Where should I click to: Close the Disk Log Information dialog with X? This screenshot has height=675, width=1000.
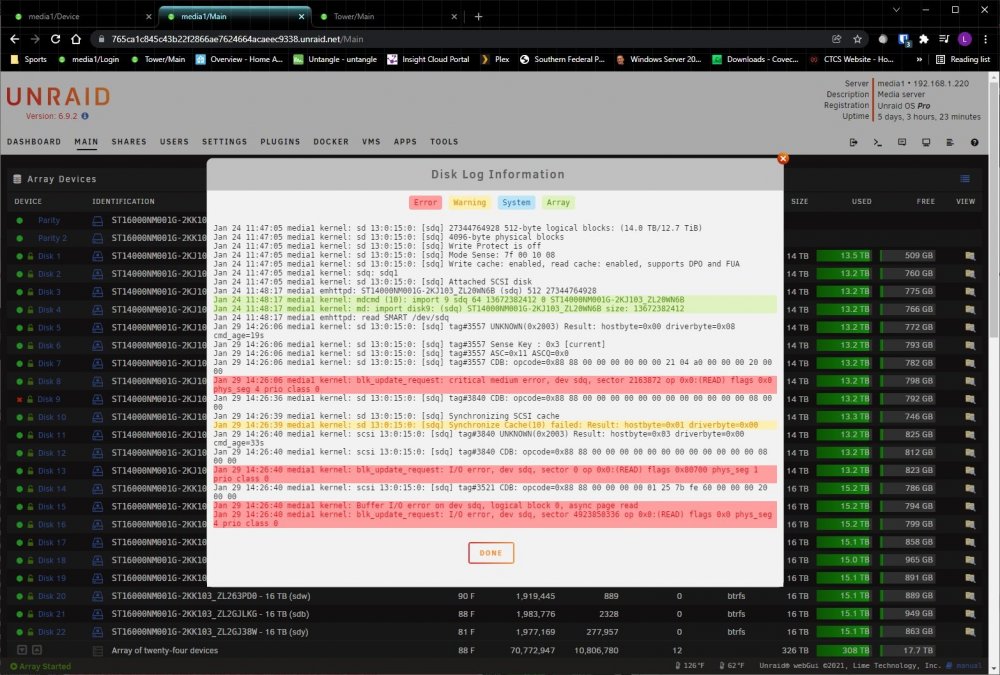tap(783, 158)
